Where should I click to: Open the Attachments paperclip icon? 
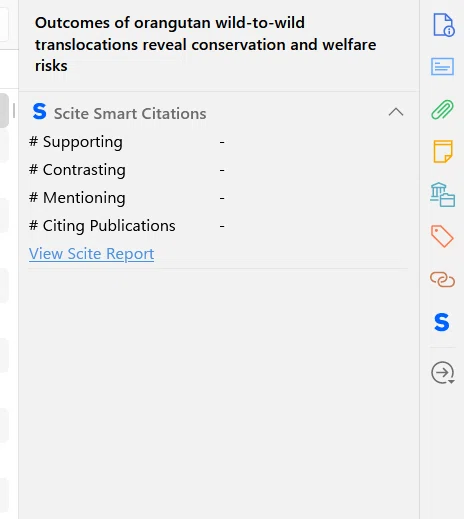pos(442,109)
